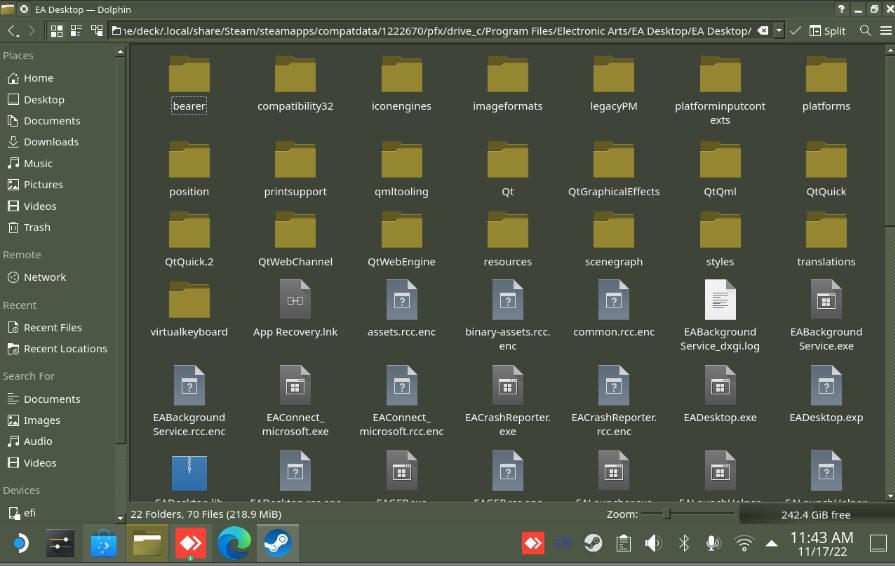Switch to Details tree view mode
The image size is (895, 566).
(98, 31)
